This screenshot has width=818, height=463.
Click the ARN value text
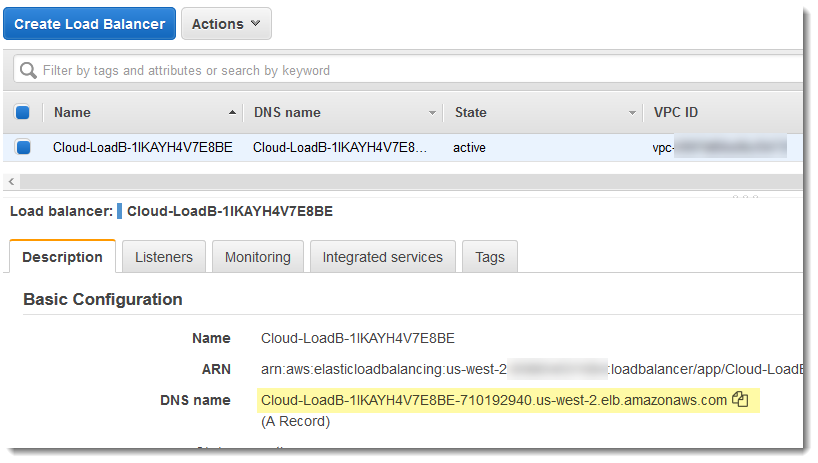pos(532,369)
